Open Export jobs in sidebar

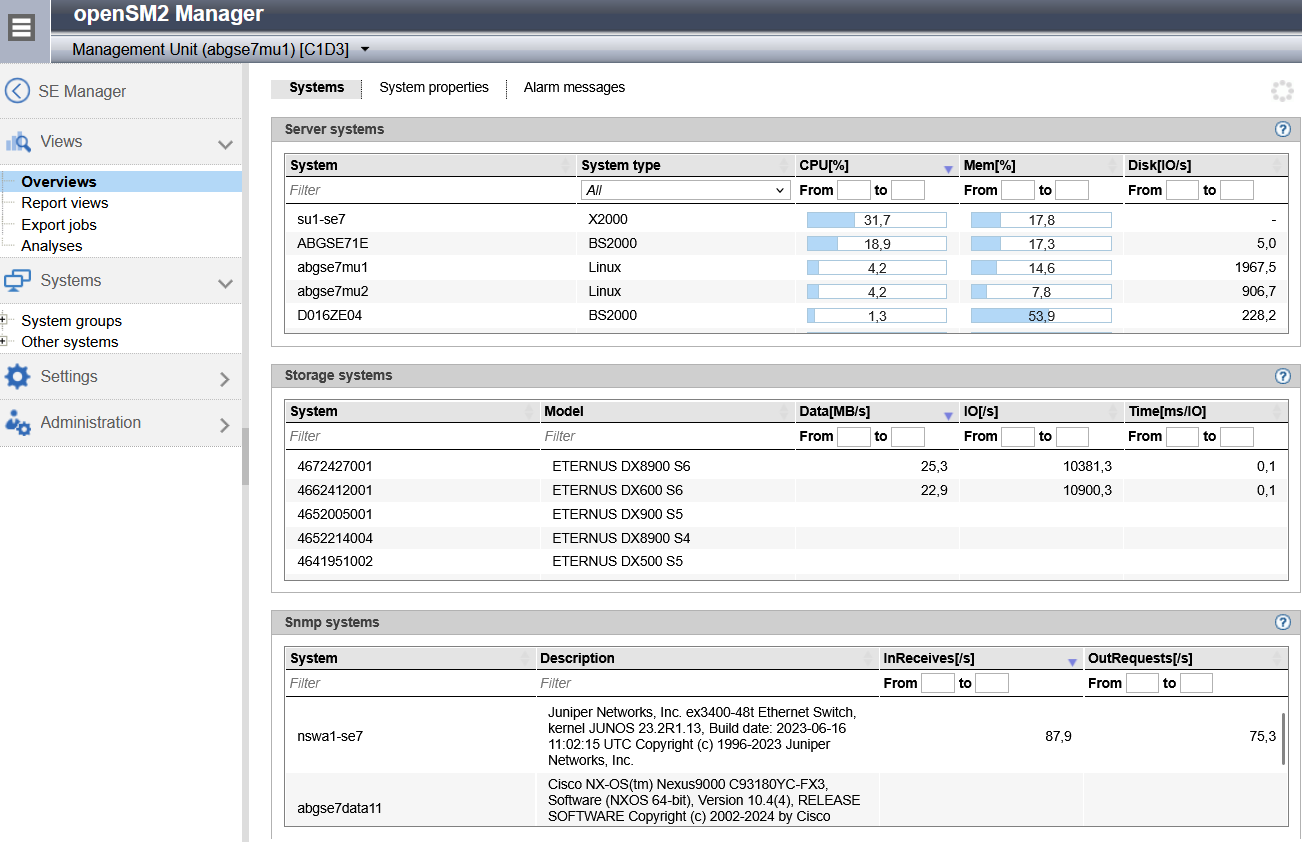(x=59, y=225)
